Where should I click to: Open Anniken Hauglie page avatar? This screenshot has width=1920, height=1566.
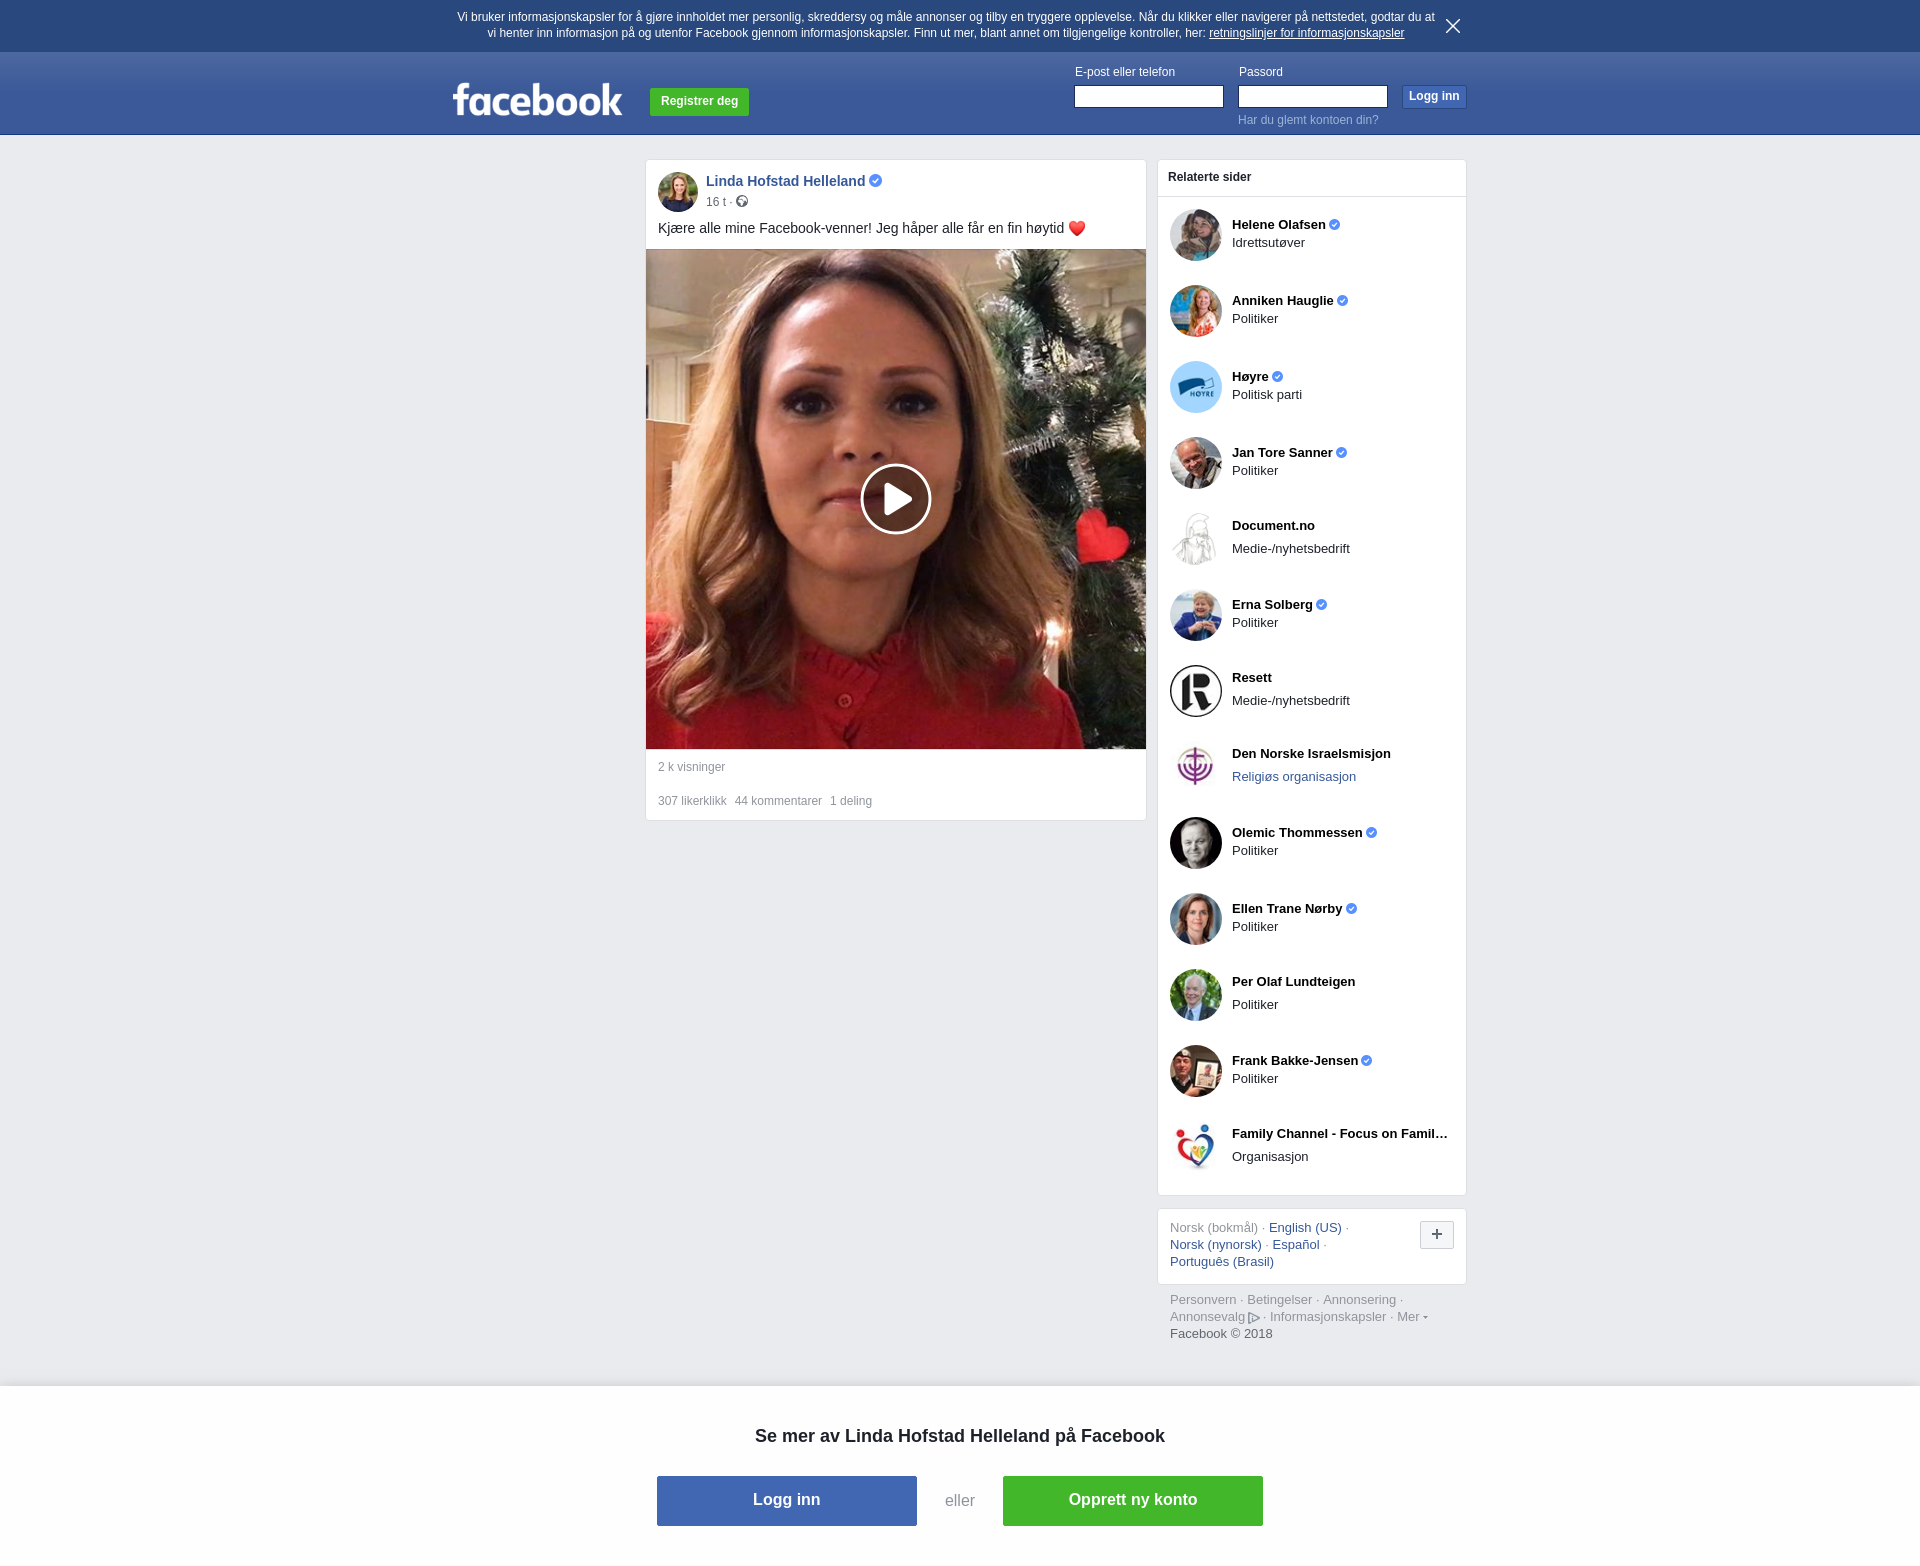tap(1196, 311)
